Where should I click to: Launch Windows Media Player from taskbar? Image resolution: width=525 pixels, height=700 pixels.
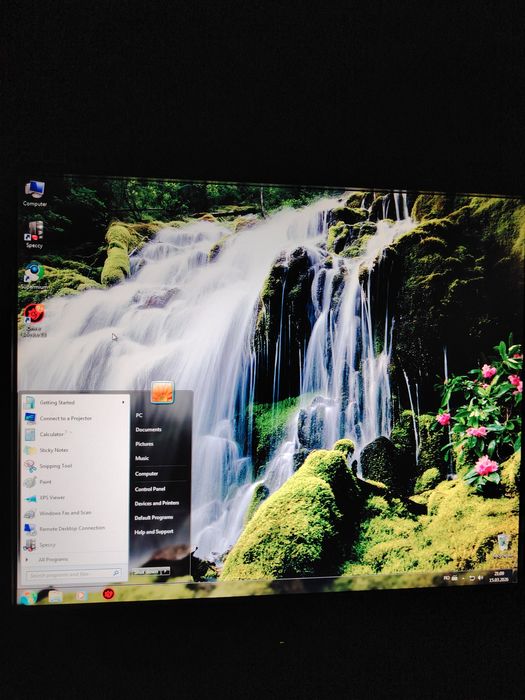click(81, 596)
